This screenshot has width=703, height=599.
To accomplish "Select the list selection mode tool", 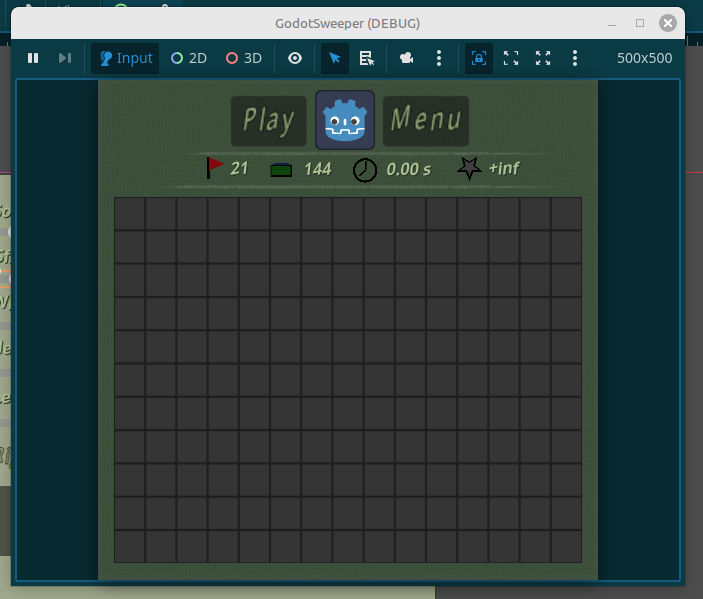I will coord(367,58).
